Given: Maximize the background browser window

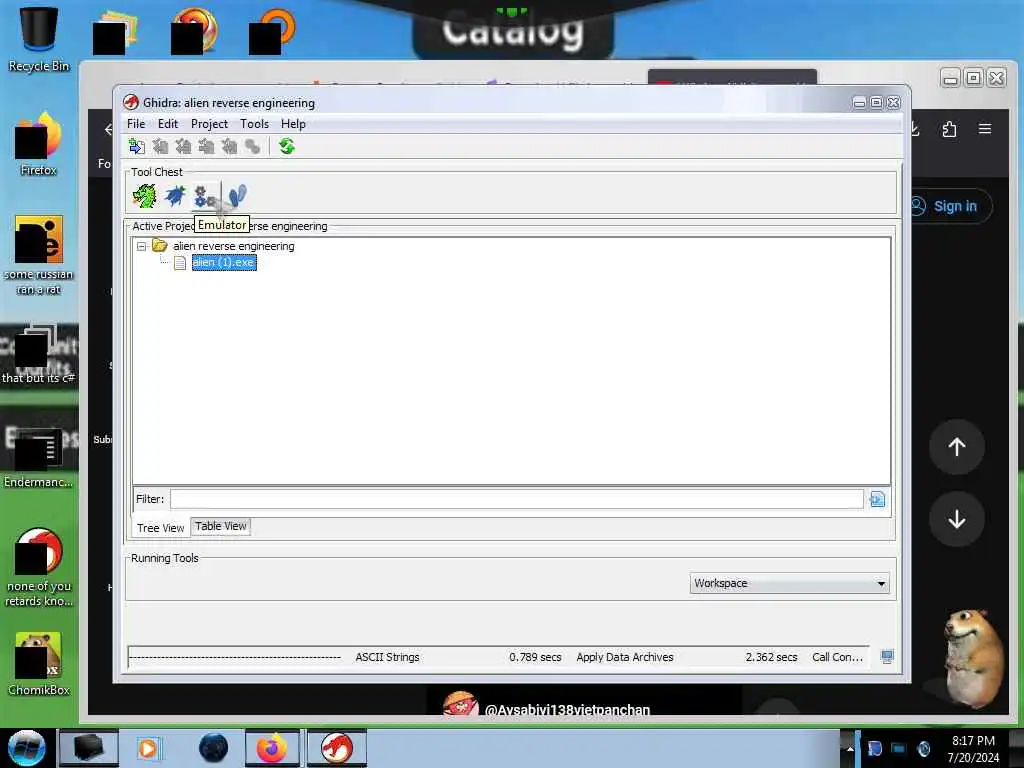Looking at the screenshot, I should [x=973, y=78].
